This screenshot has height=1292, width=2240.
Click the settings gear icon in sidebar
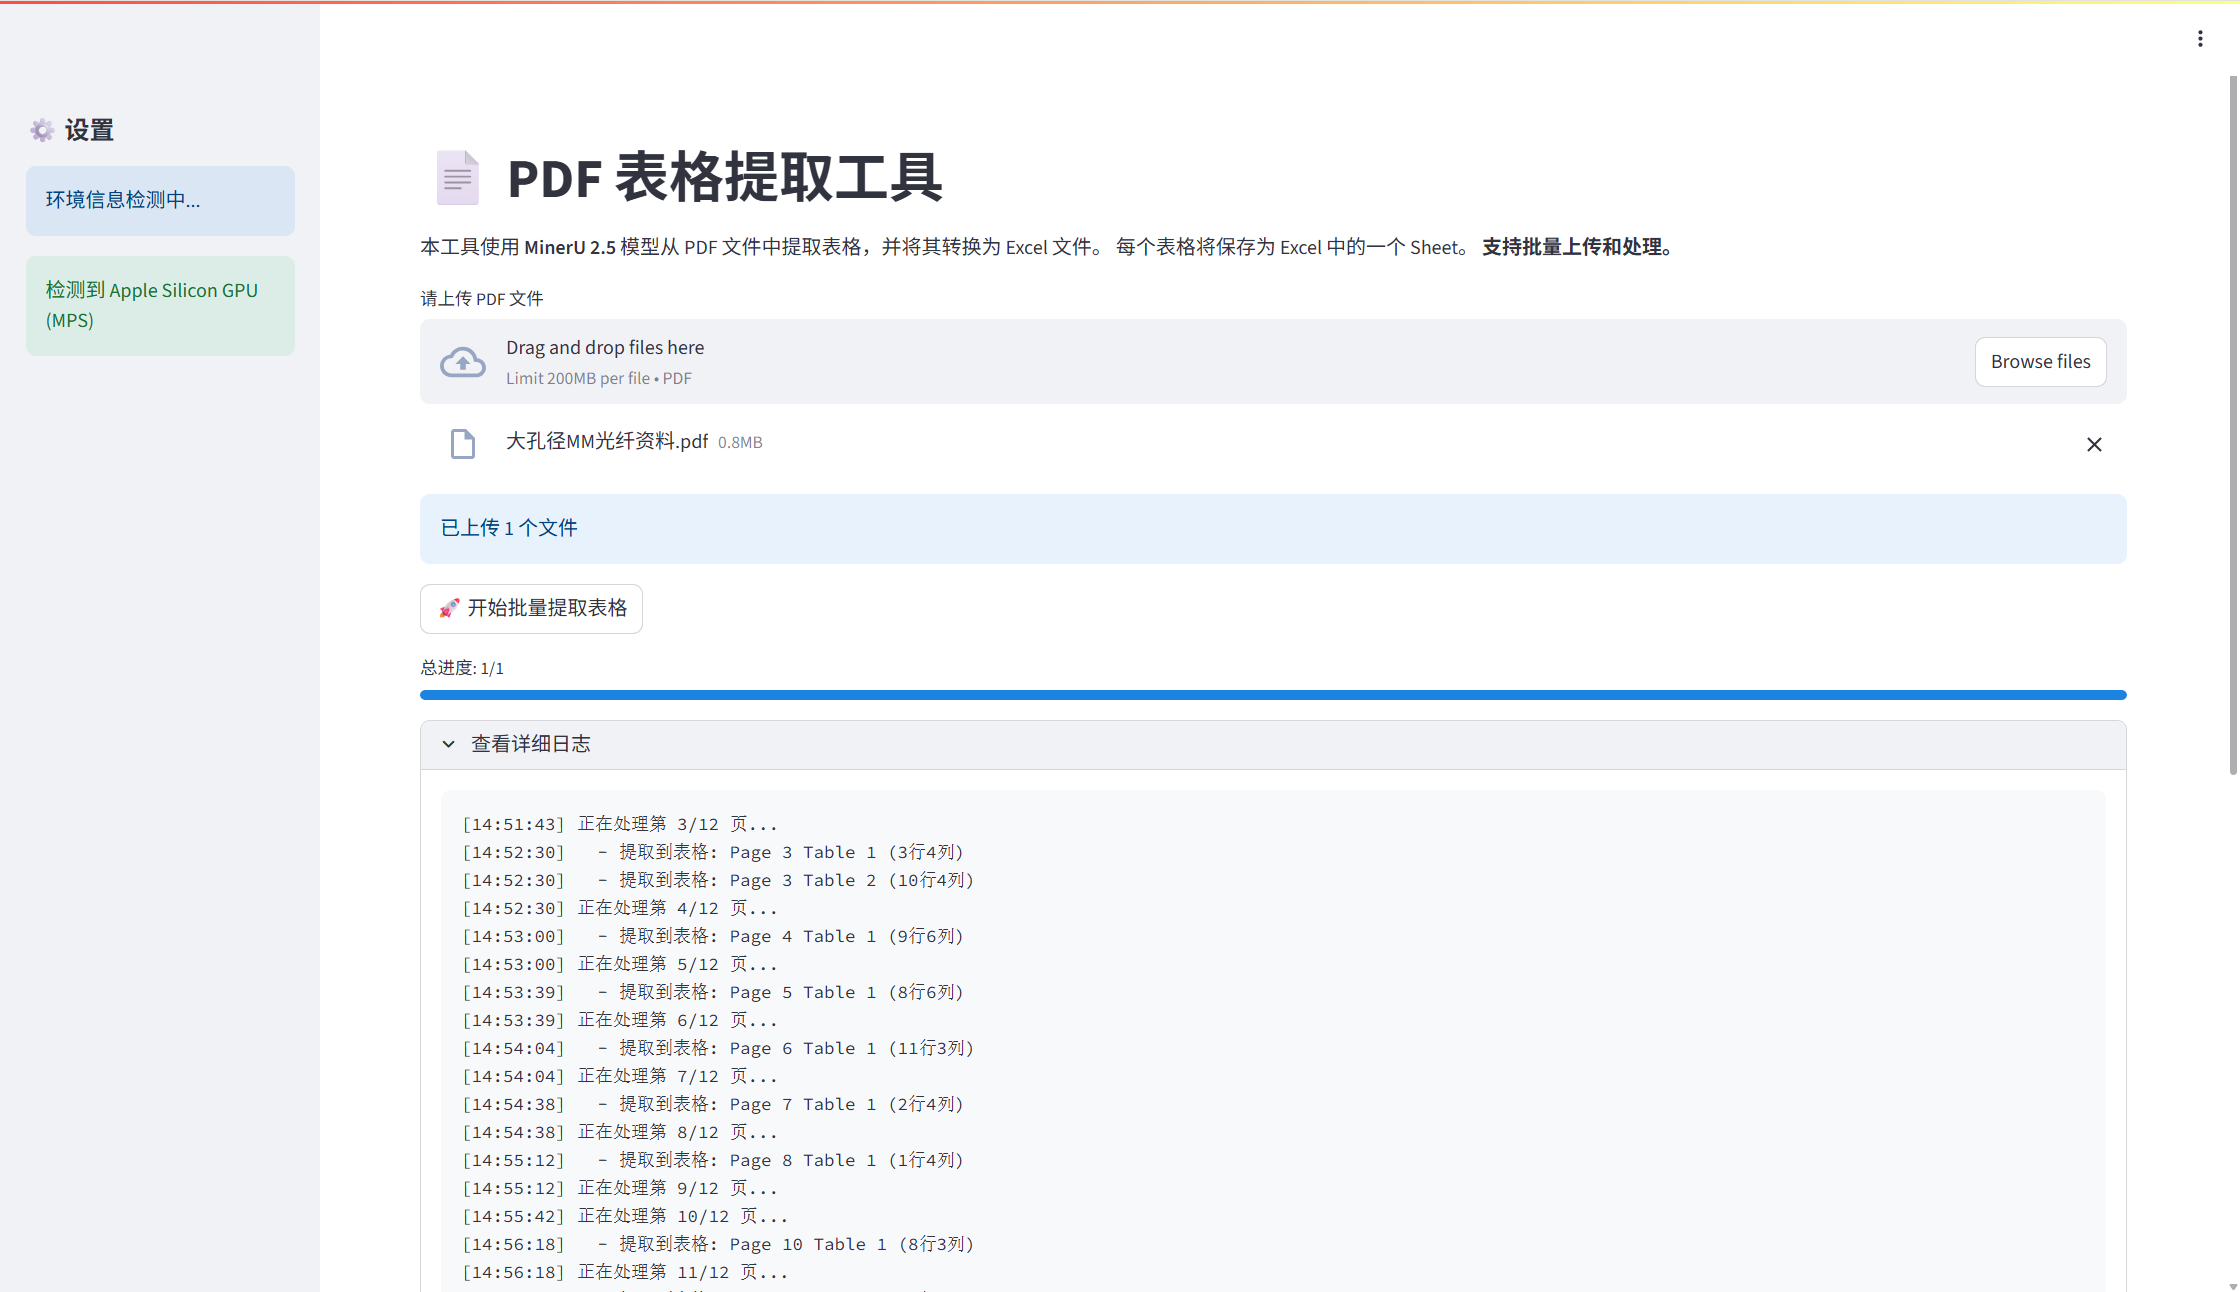tap(41, 130)
